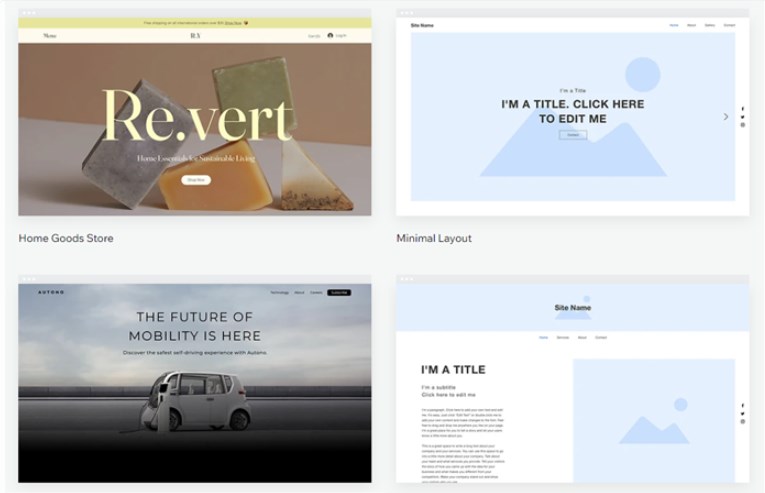The height and width of the screenshot is (493, 765).
Task: Click the Facebook icon in the bottom-right template
Action: (x=743, y=406)
